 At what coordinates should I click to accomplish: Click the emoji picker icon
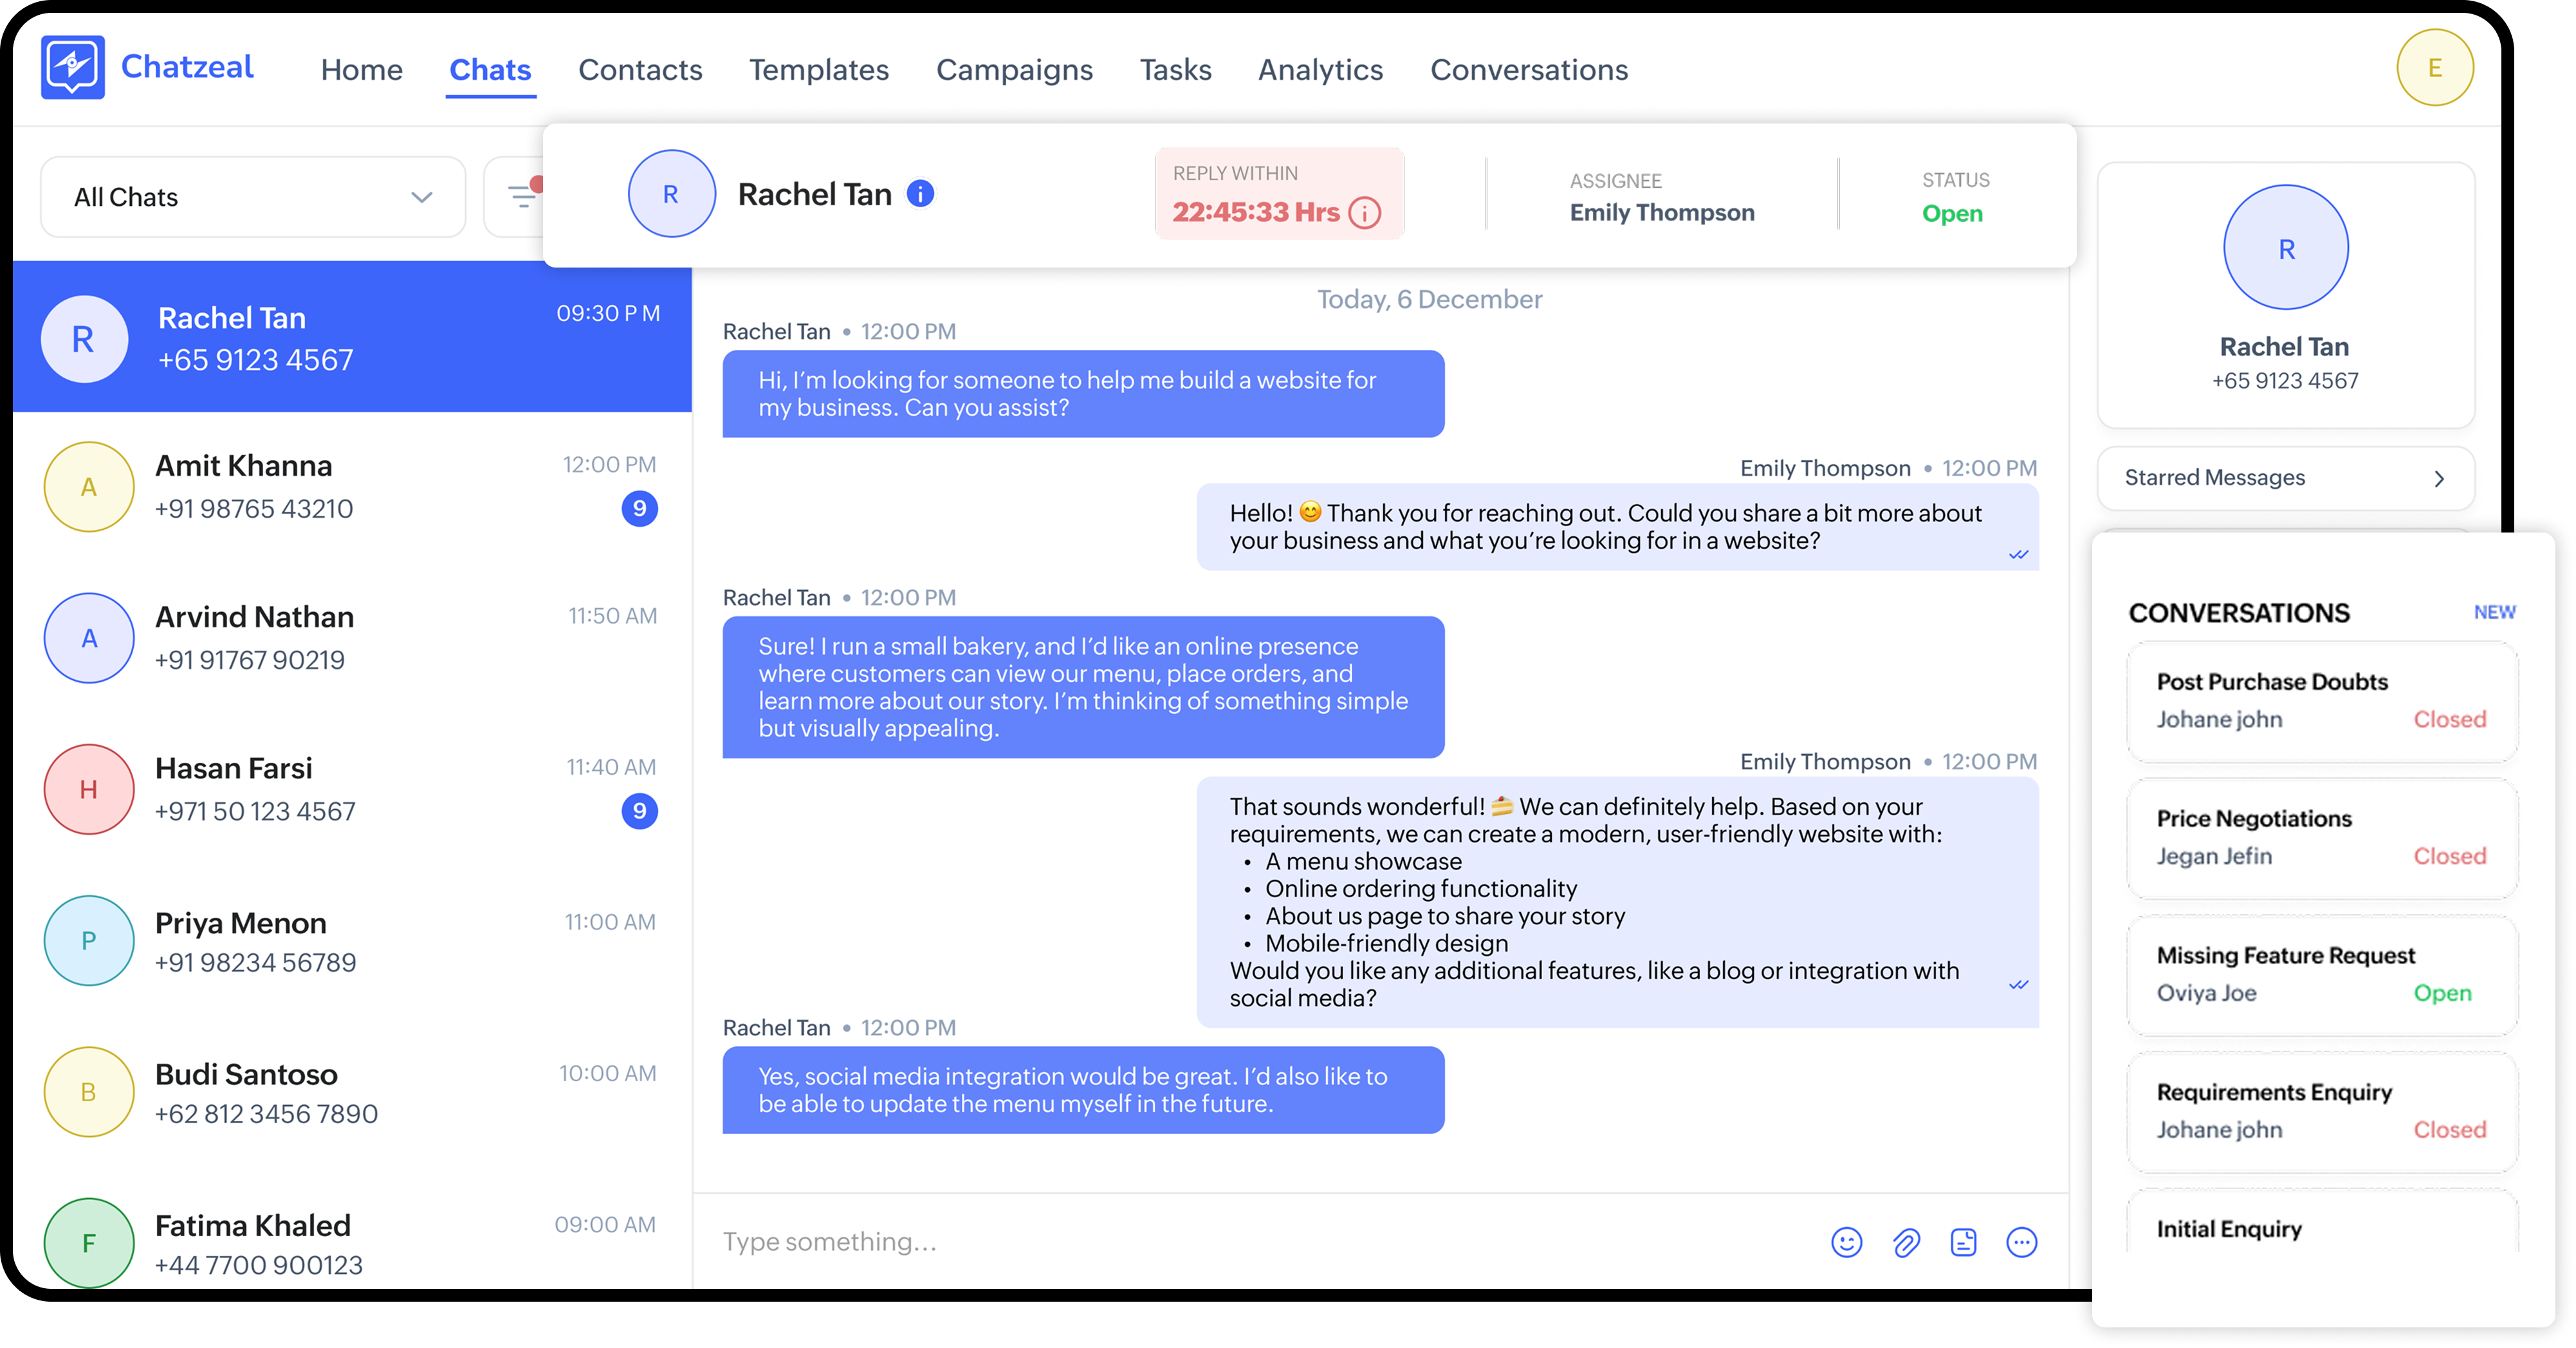(x=1846, y=1242)
